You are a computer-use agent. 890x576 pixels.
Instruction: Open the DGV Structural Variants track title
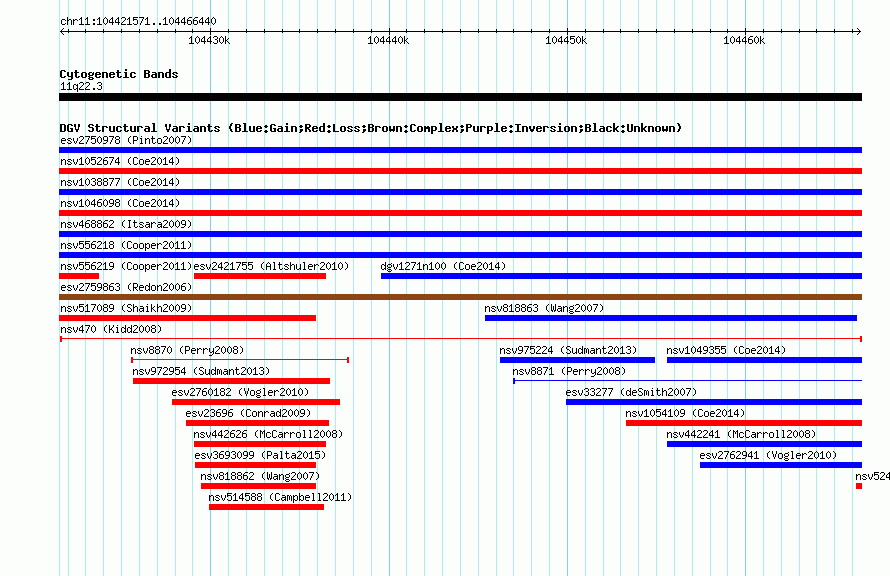click(370, 128)
